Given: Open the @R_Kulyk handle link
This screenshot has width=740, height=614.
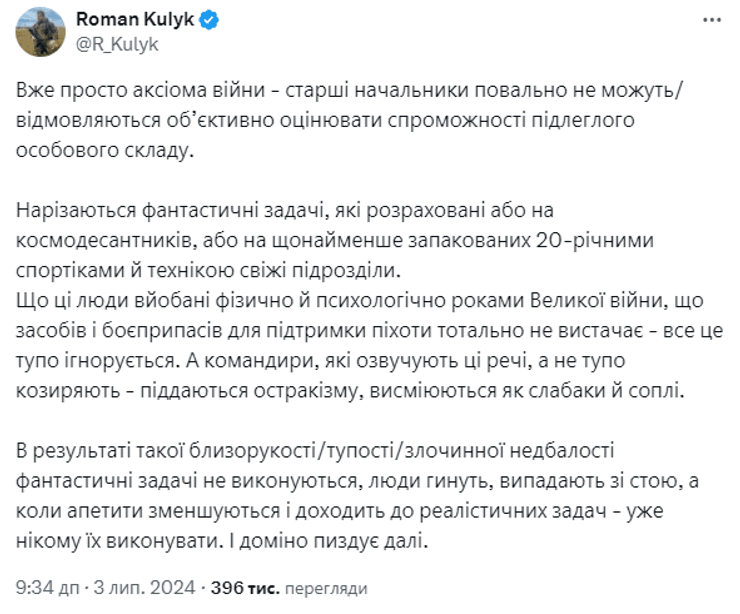Looking at the screenshot, I should coord(116,43).
